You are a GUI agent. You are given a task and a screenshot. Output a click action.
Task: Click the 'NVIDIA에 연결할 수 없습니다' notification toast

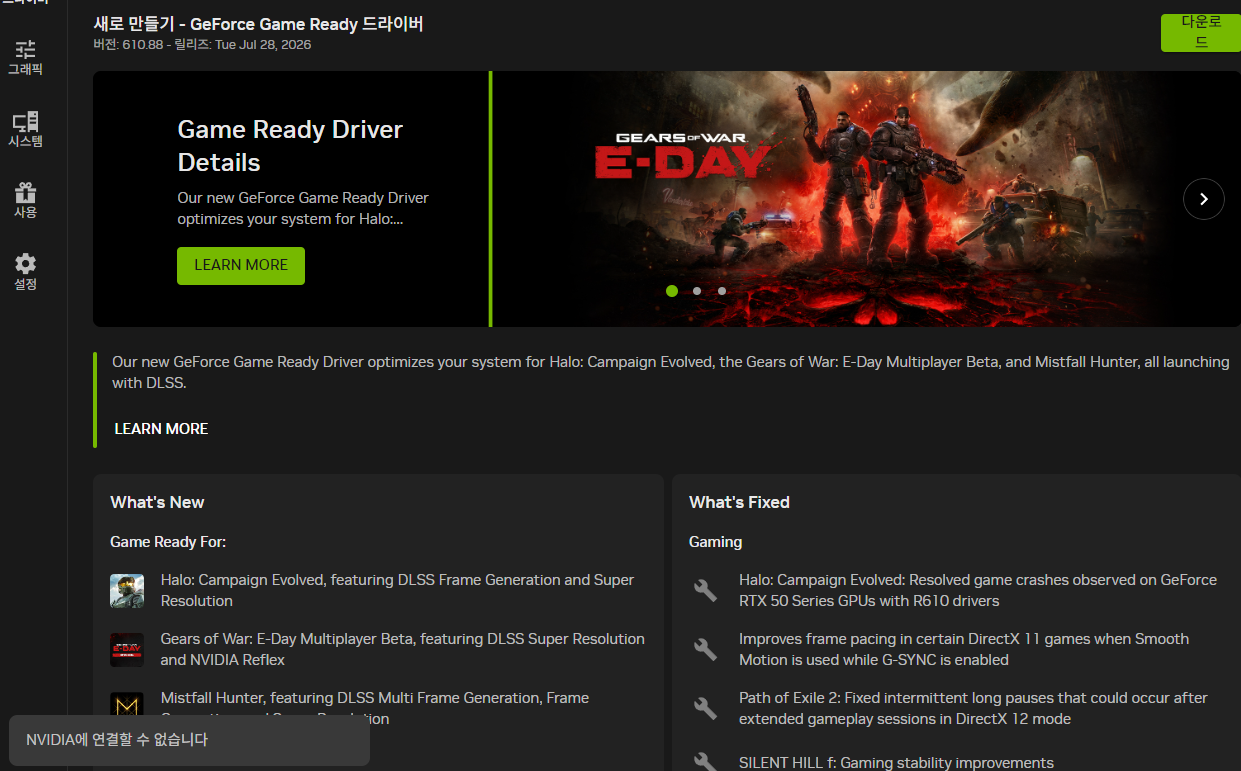coord(190,740)
